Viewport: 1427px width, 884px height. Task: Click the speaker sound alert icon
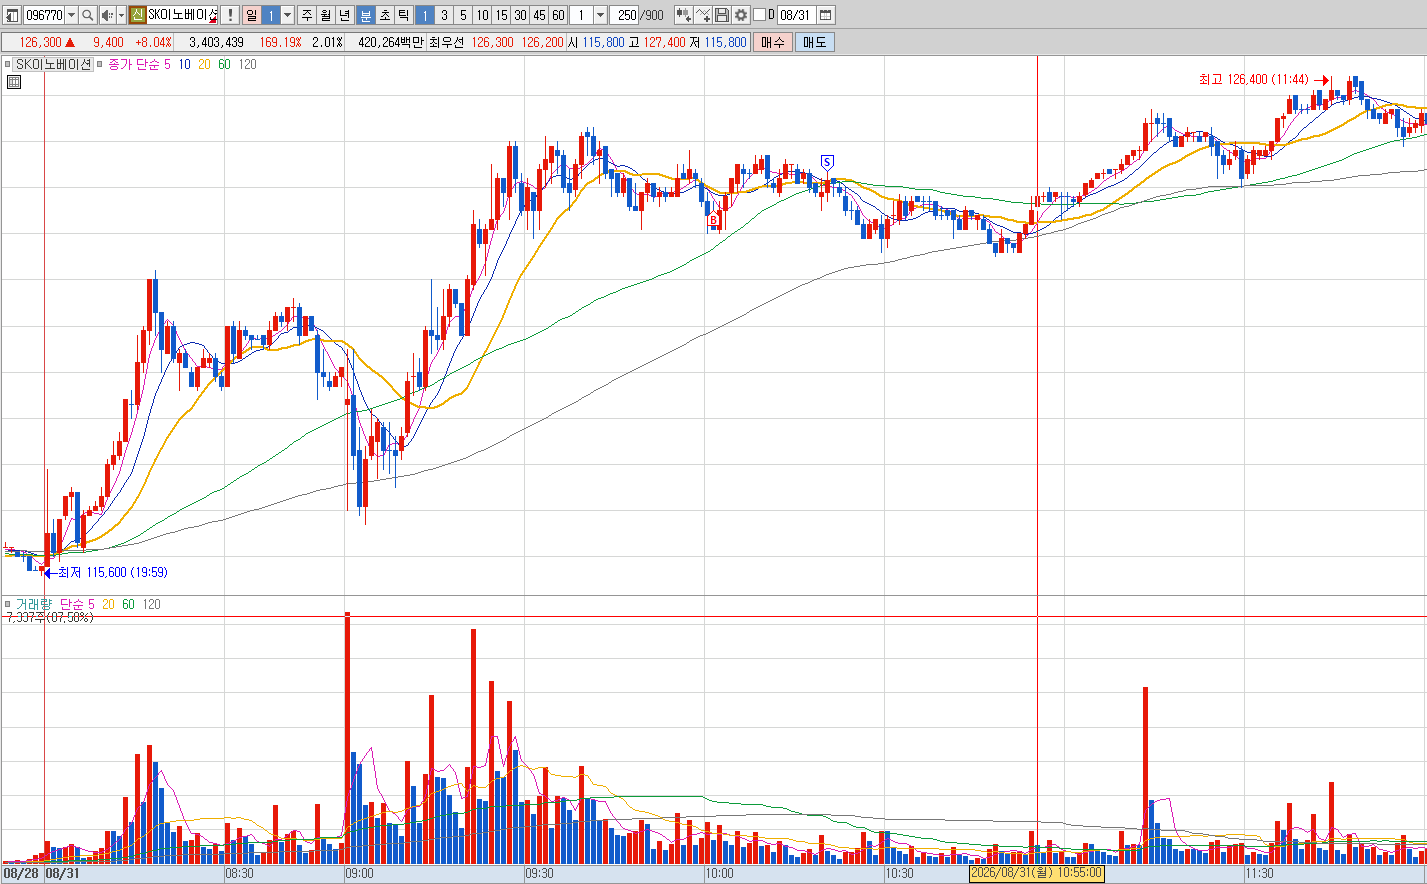coord(107,15)
